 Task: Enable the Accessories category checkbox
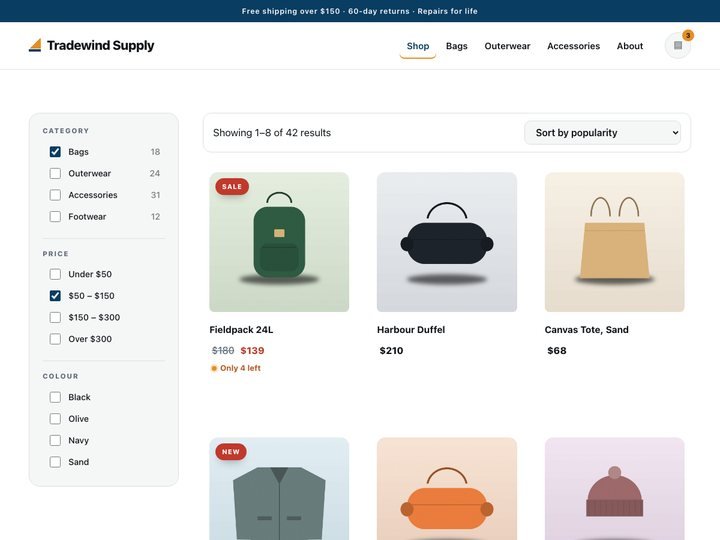(x=55, y=195)
